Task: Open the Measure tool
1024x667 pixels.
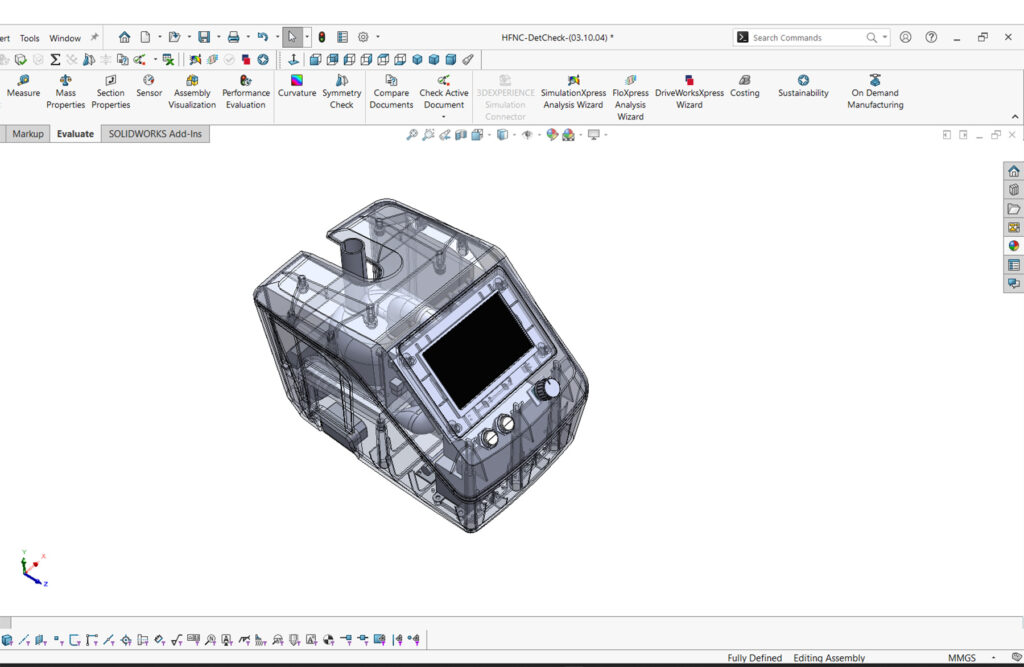Action: point(24,86)
